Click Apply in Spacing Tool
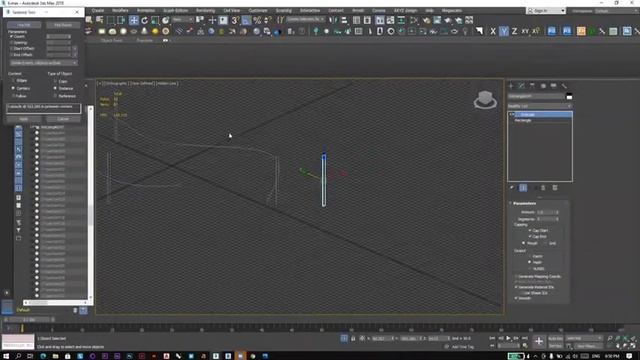 click(24, 119)
